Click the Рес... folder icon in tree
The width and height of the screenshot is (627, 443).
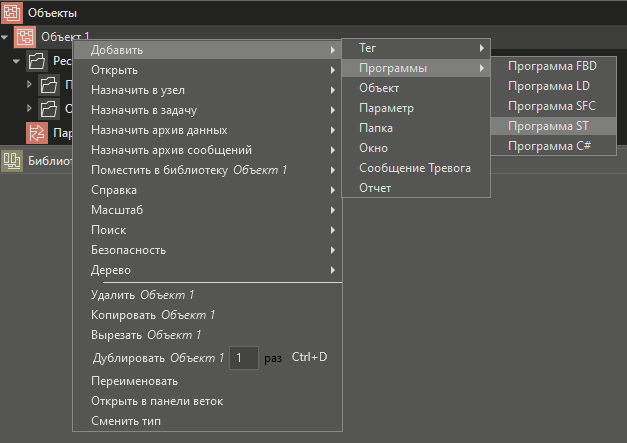pyautogui.click(x=38, y=61)
